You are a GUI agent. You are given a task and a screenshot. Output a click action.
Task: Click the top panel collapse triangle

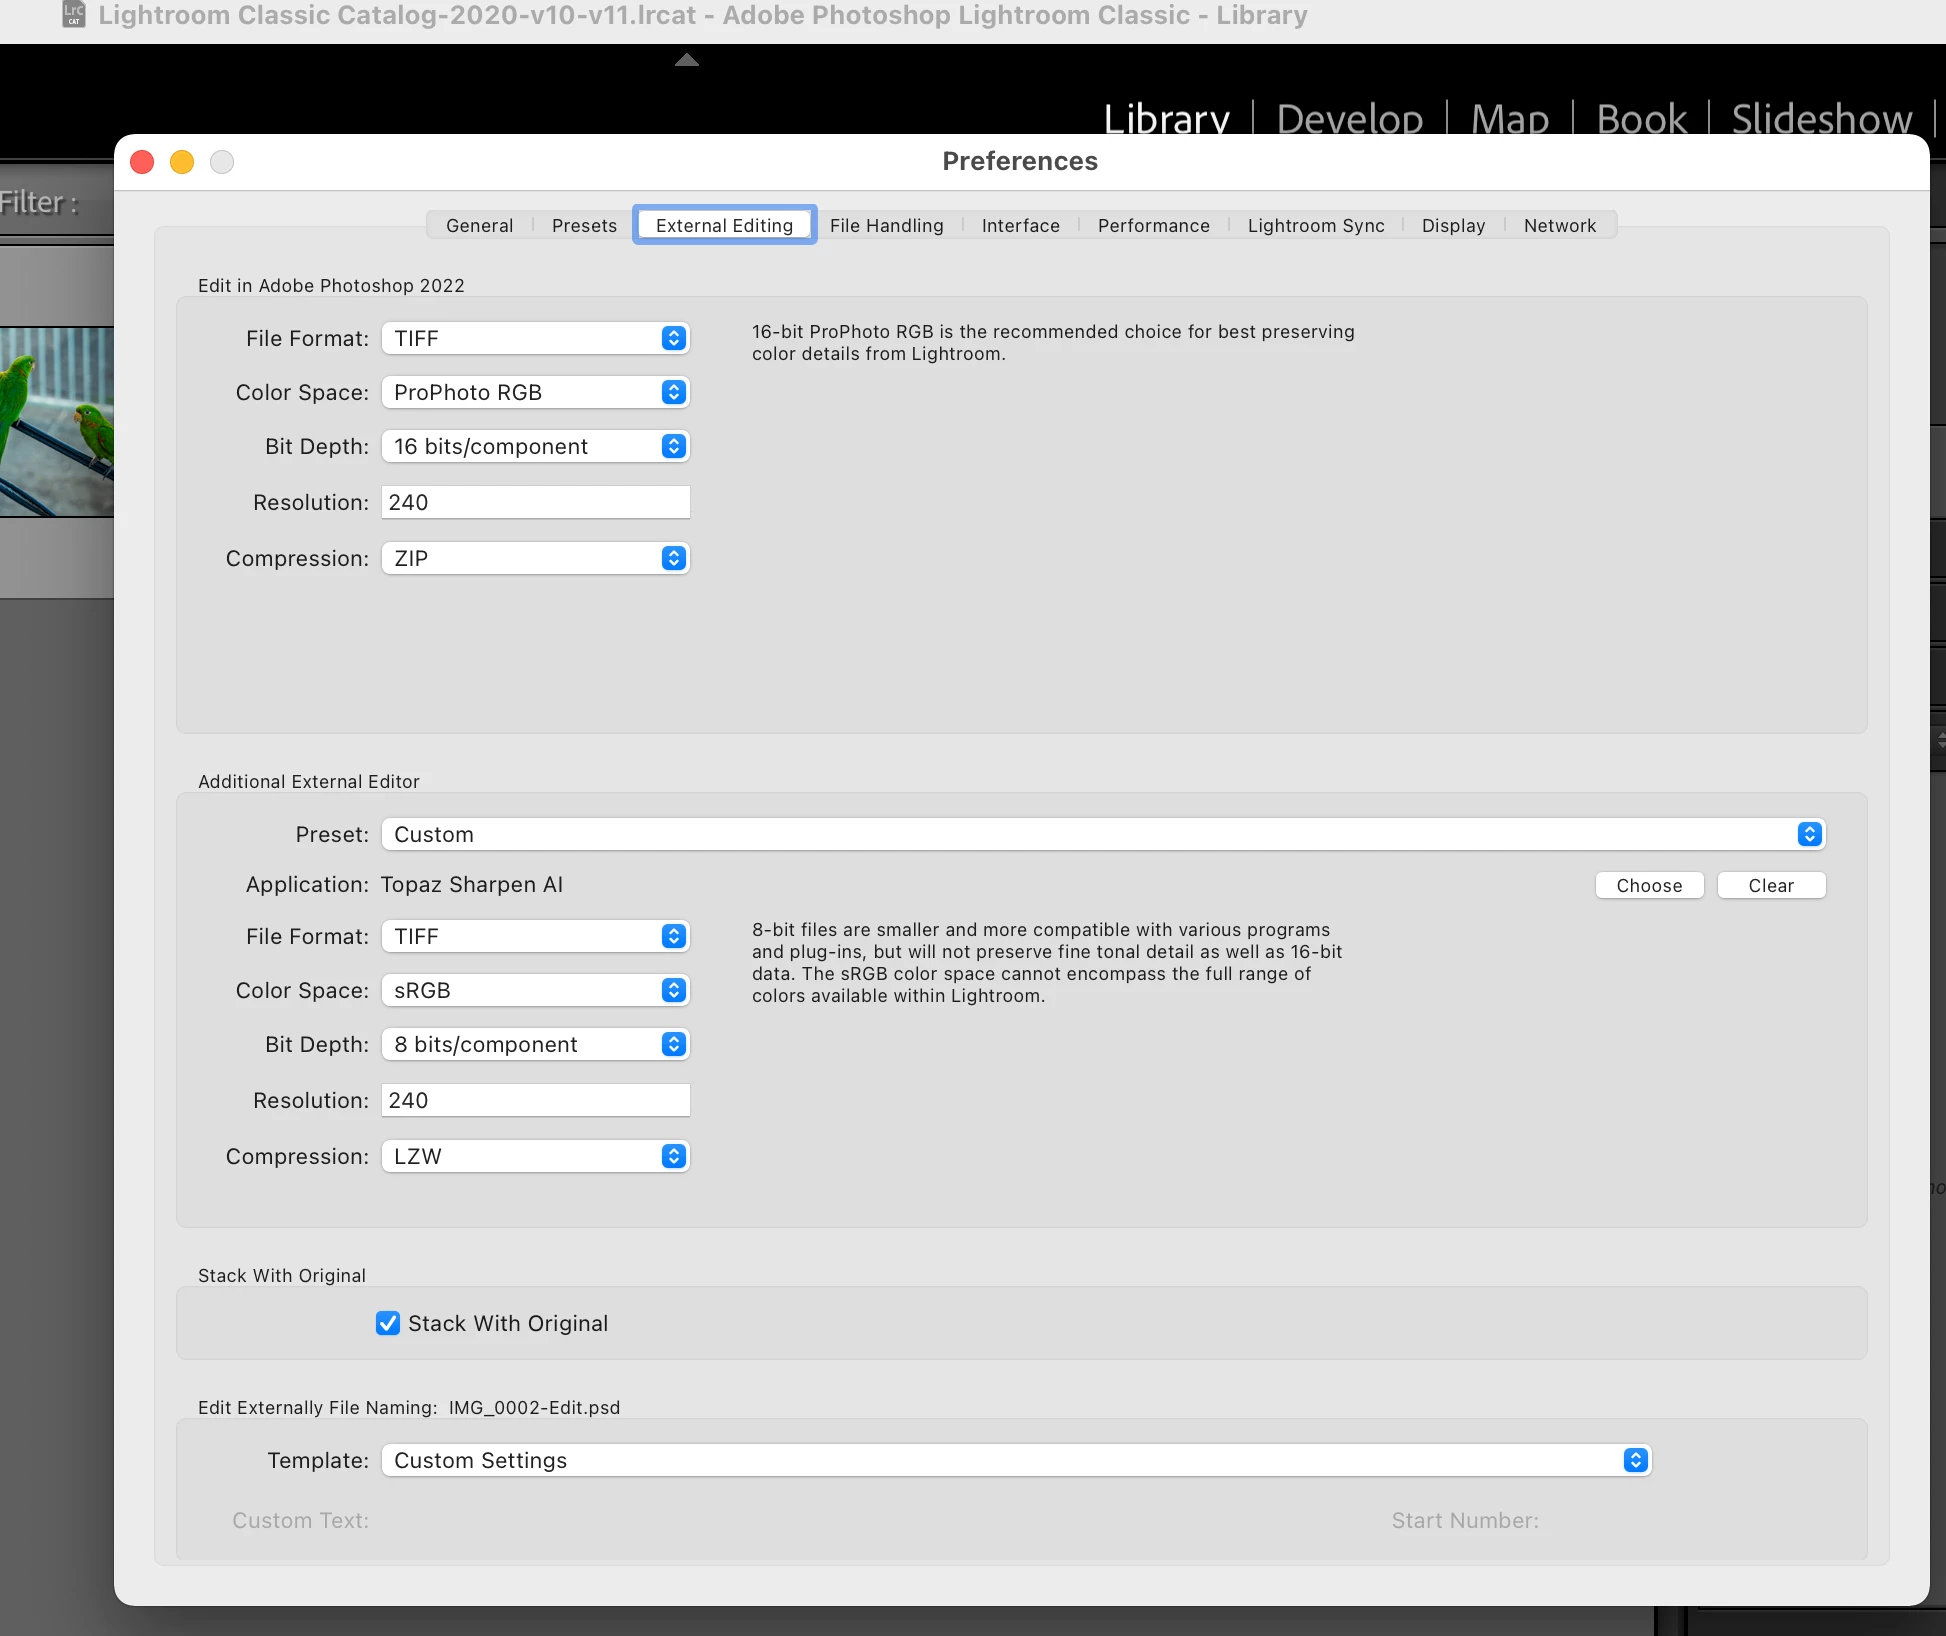pyautogui.click(x=686, y=60)
